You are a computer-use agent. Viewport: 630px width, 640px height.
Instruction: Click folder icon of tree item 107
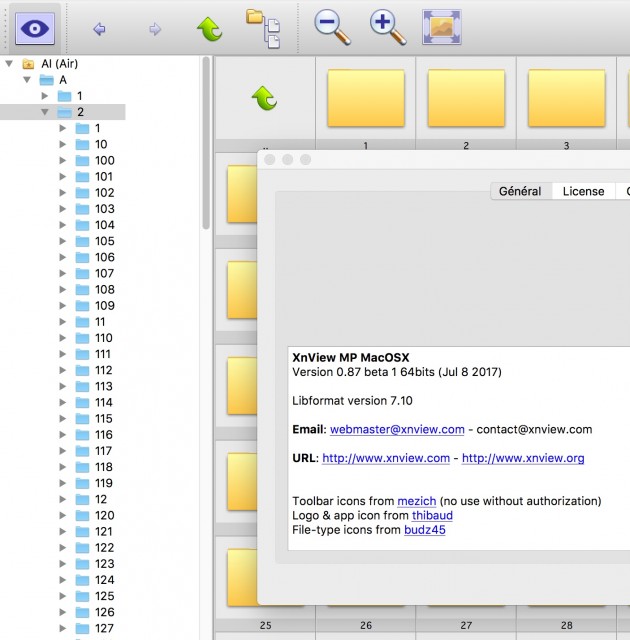pos(82,273)
